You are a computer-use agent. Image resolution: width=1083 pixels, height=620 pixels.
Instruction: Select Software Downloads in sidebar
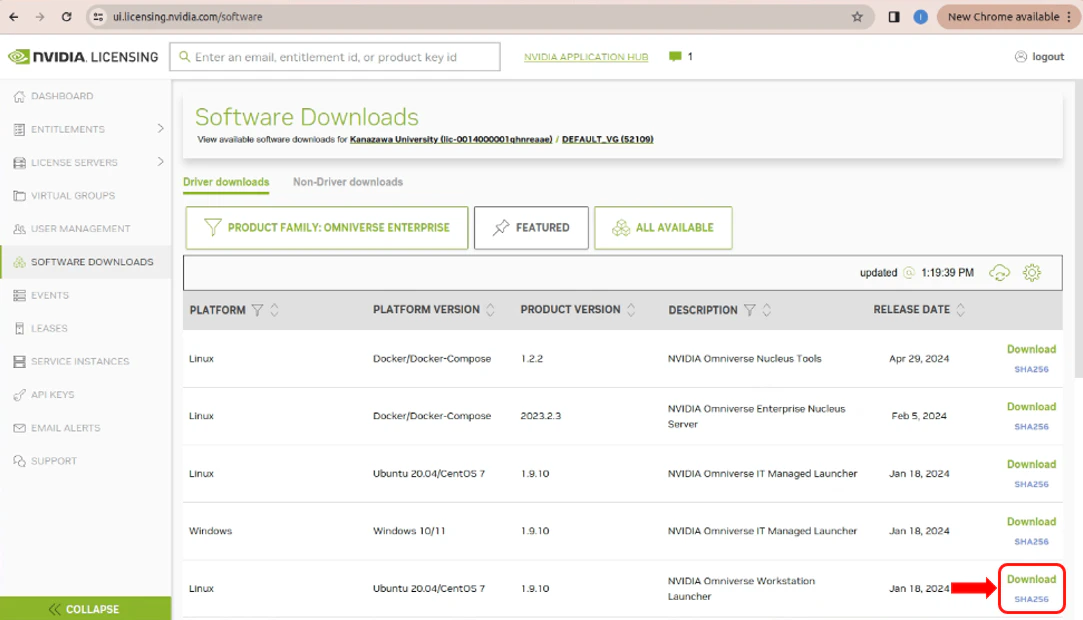86,262
